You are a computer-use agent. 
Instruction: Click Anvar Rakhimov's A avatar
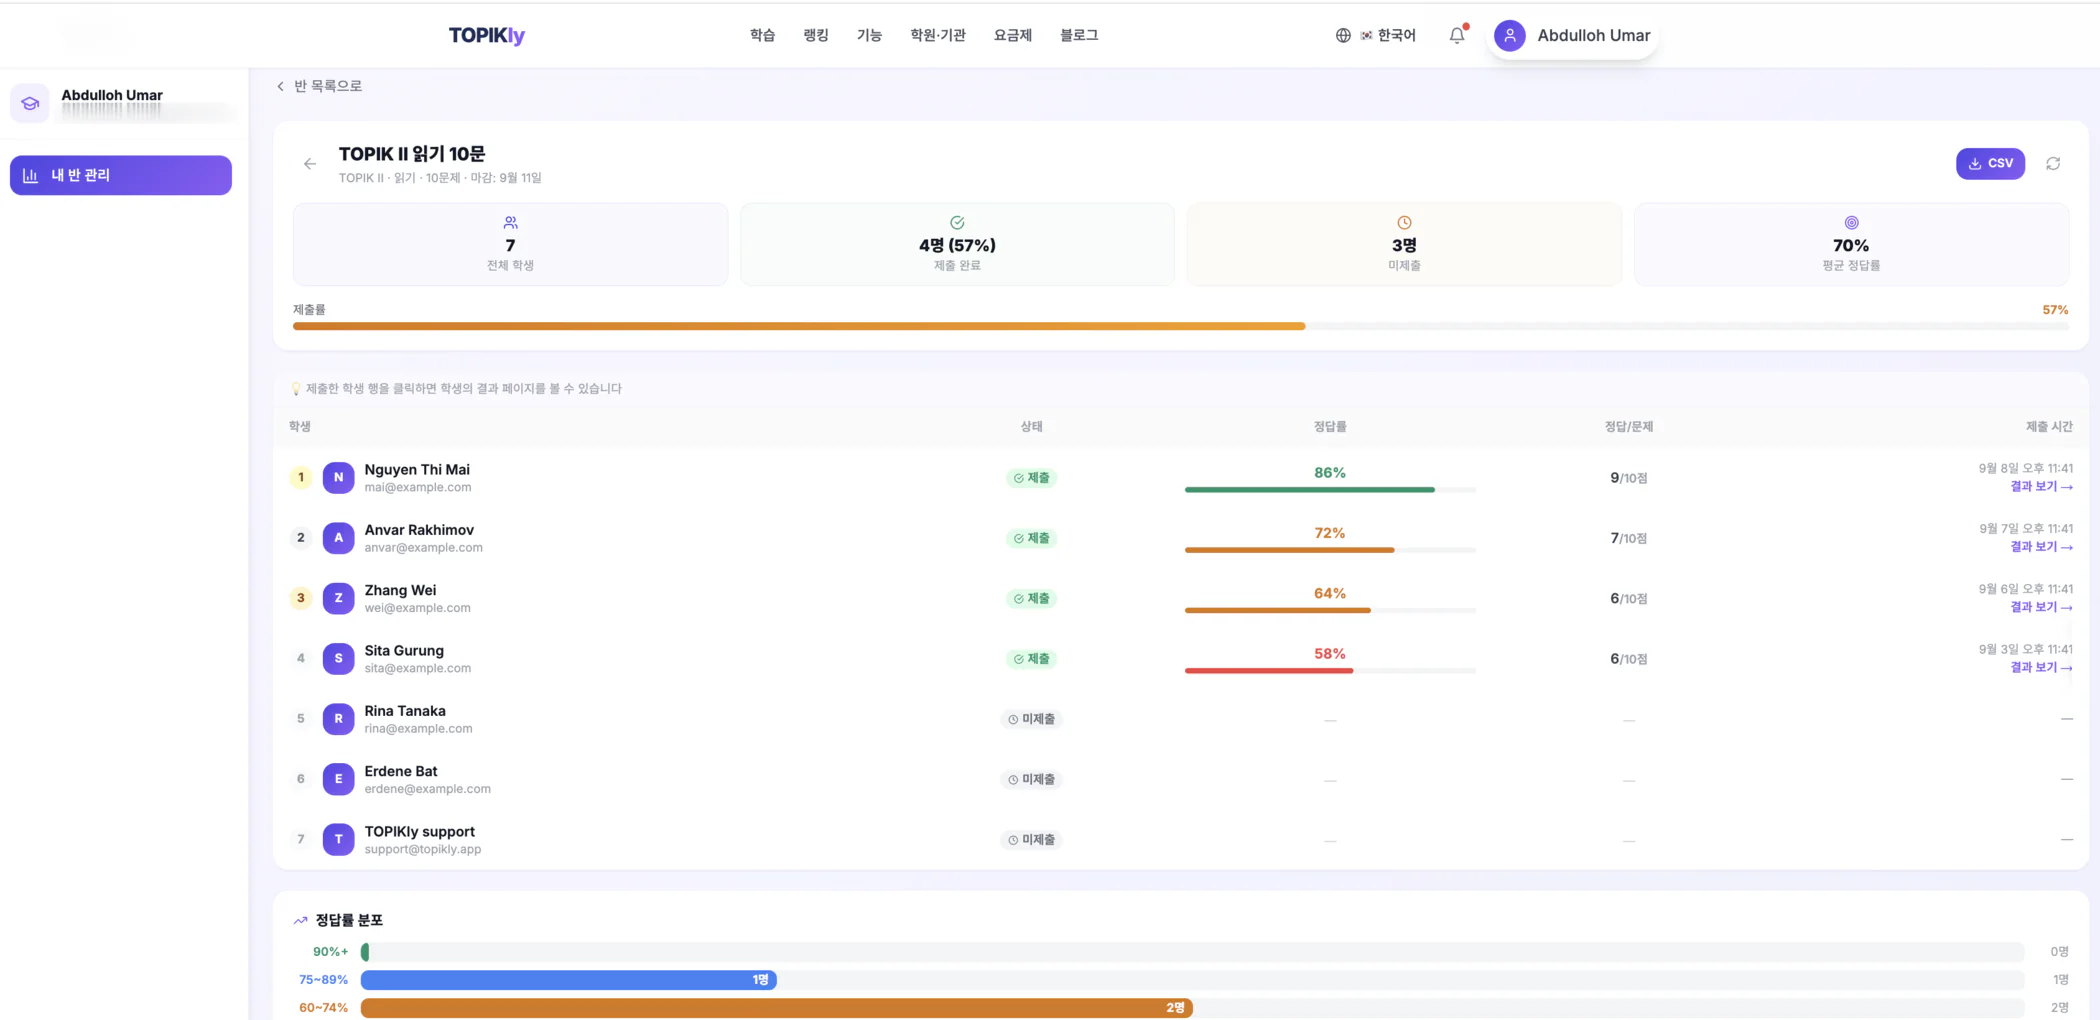338,538
